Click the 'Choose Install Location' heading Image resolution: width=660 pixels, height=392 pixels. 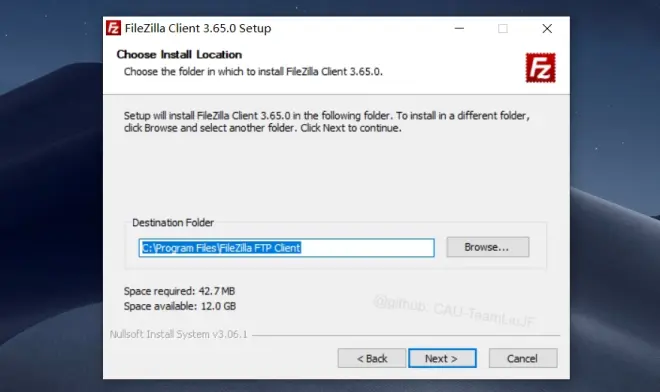[179, 54]
